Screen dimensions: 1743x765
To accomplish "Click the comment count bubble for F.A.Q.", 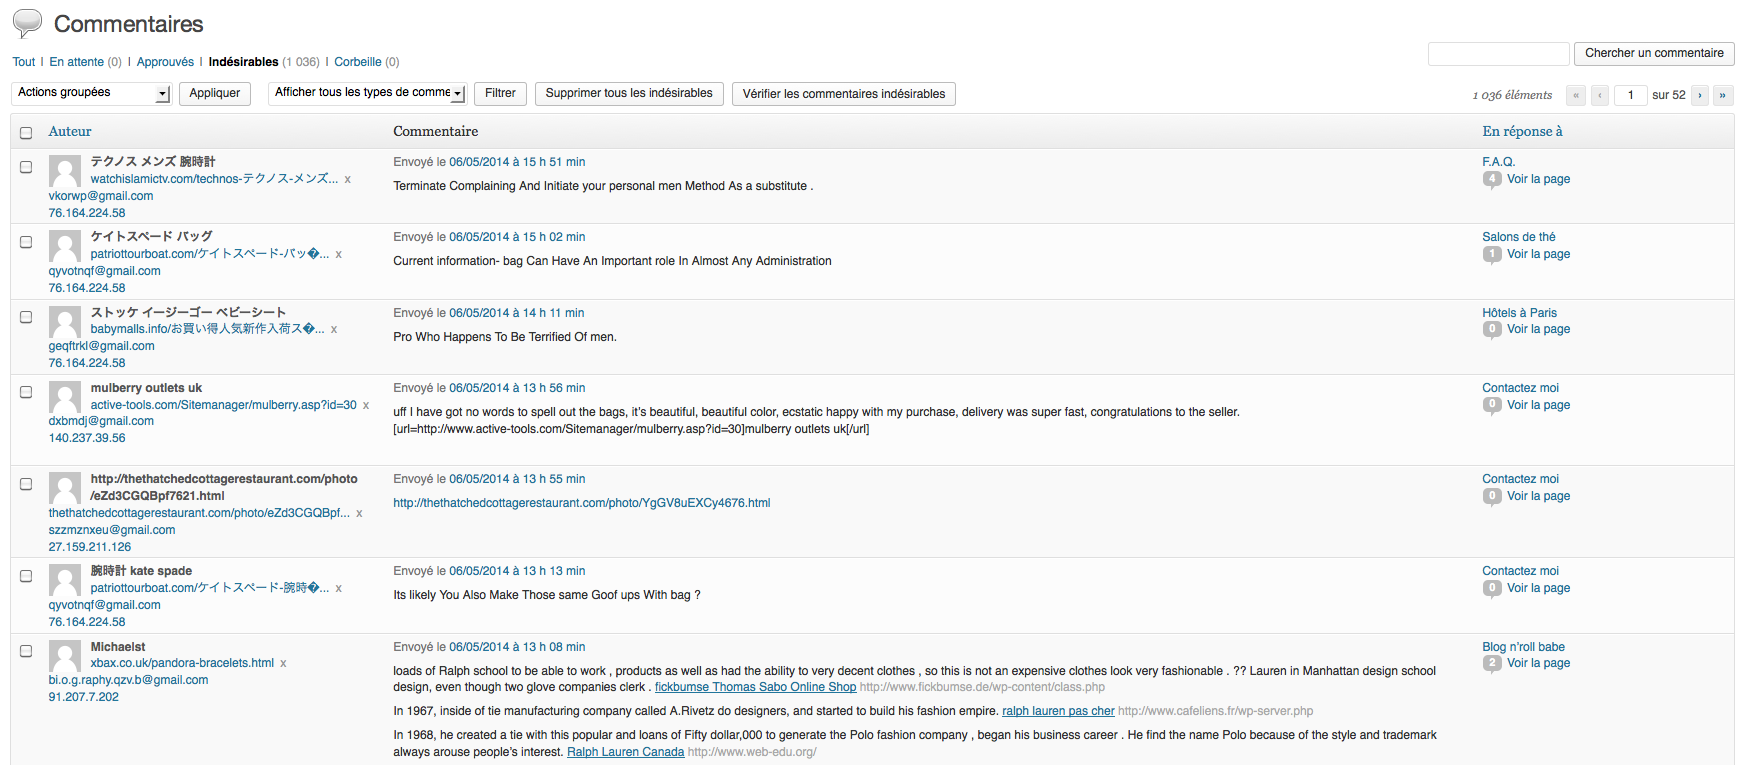I will (1491, 179).
